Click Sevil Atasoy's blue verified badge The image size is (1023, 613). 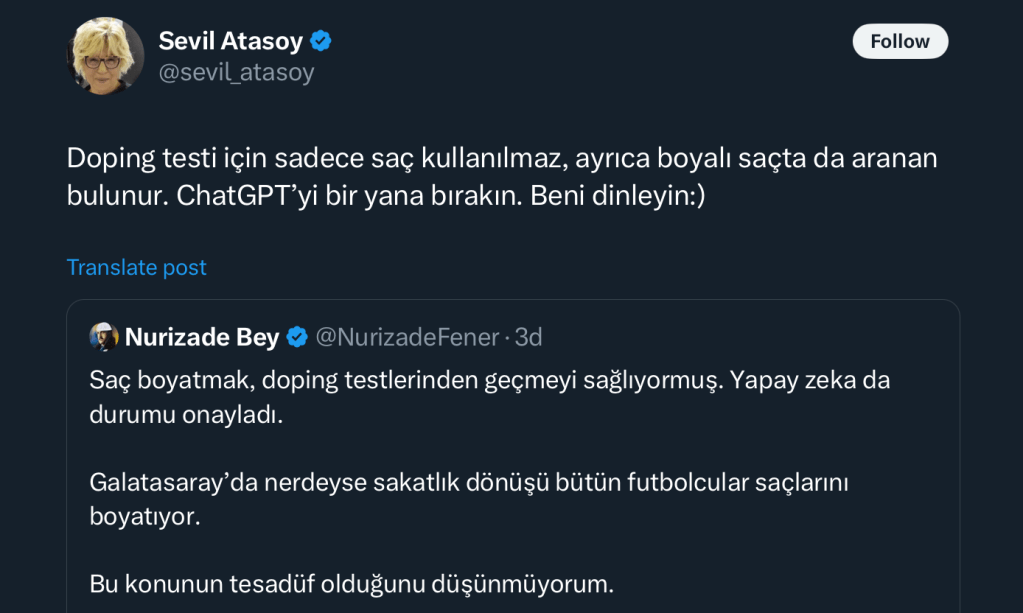tap(321, 41)
